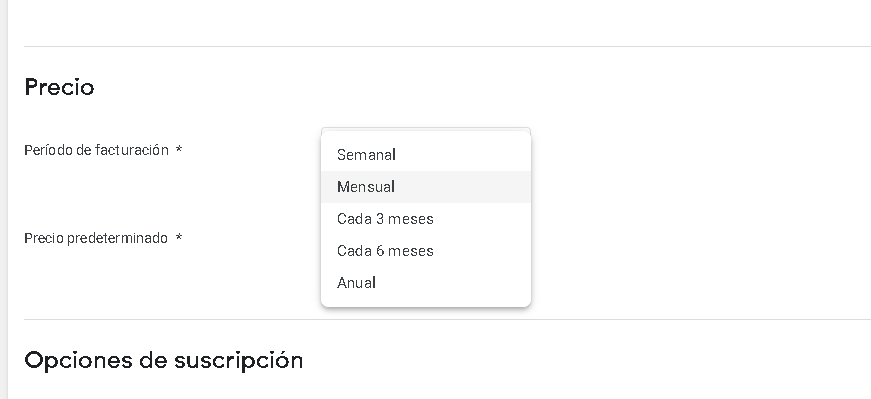
Task: Pick the Cada 3 meses option
Action: (x=426, y=219)
